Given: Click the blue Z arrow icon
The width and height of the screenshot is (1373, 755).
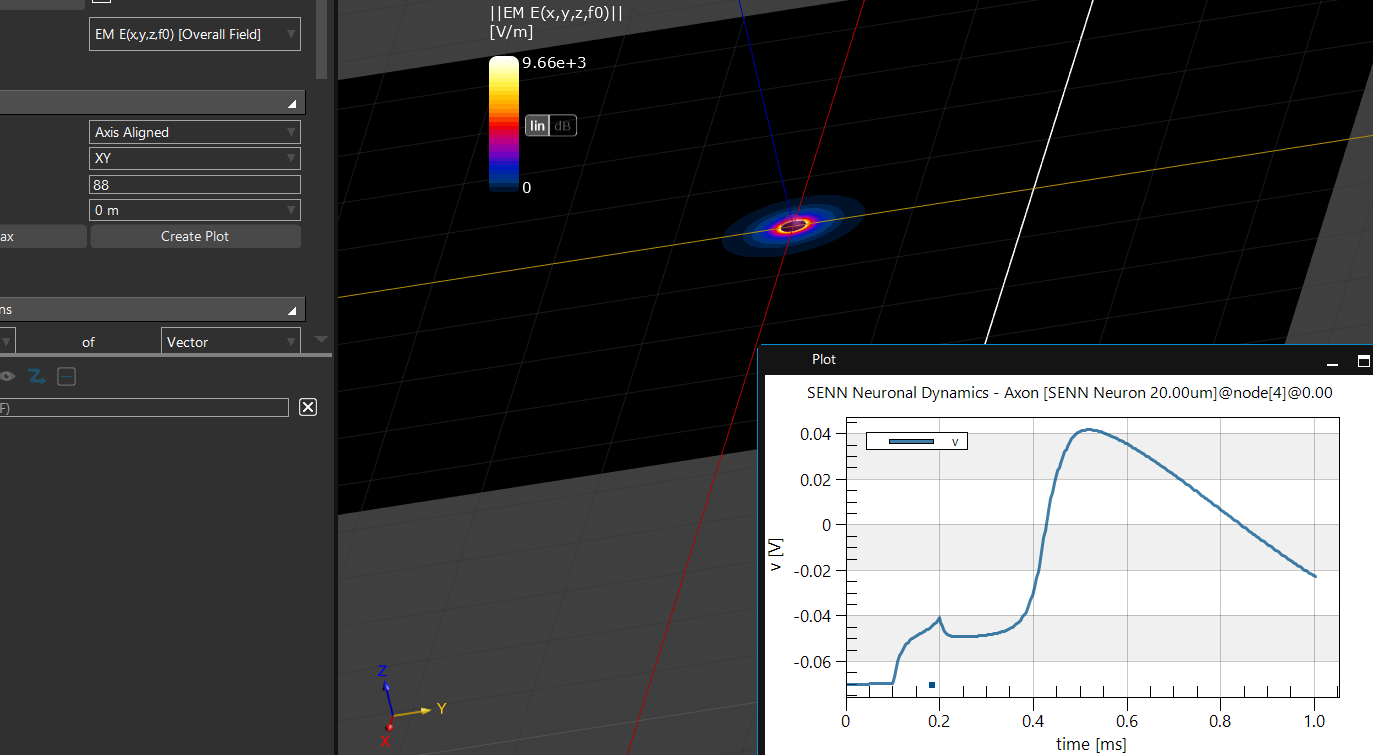Looking at the screenshot, I should click(x=37, y=376).
